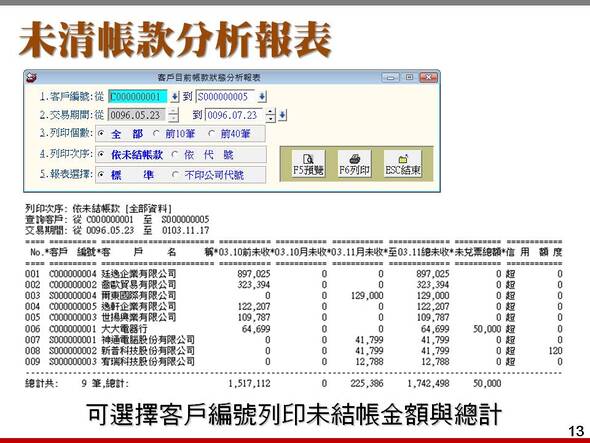Choose 依未結帳款 print order radio
This screenshot has height=443, width=590.
pos(101,154)
